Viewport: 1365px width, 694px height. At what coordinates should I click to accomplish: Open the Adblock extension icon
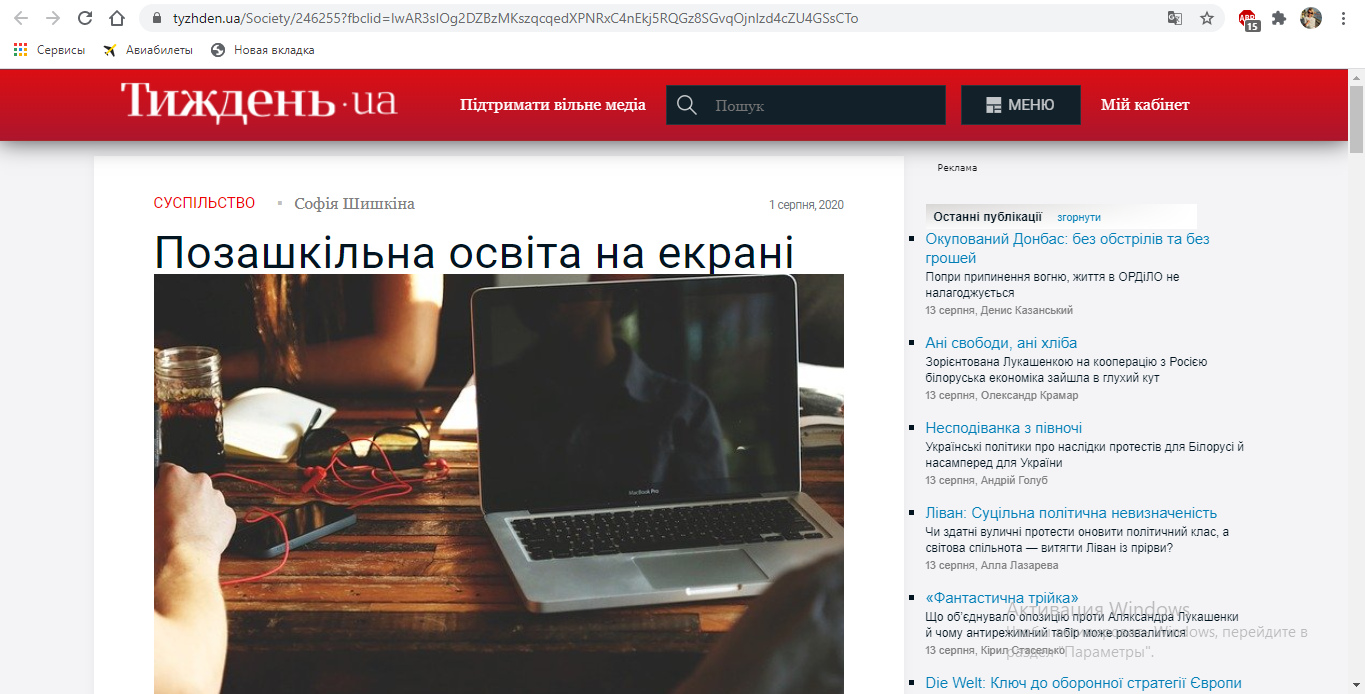point(1248,19)
